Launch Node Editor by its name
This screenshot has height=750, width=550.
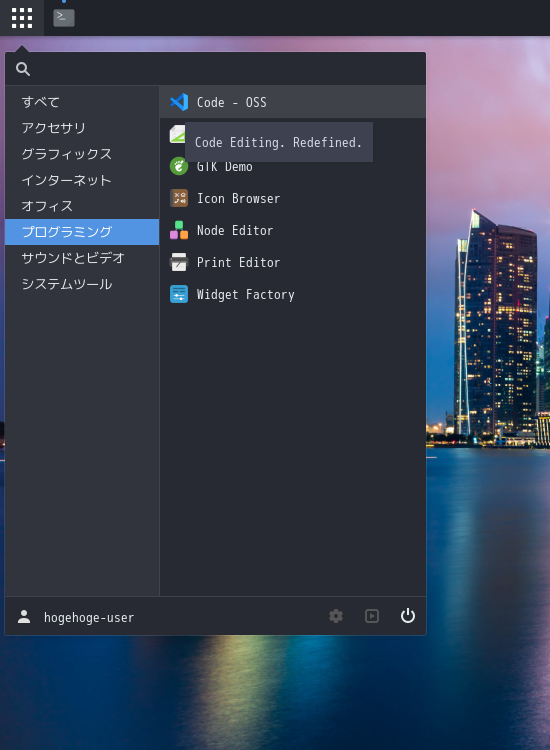click(235, 231)
